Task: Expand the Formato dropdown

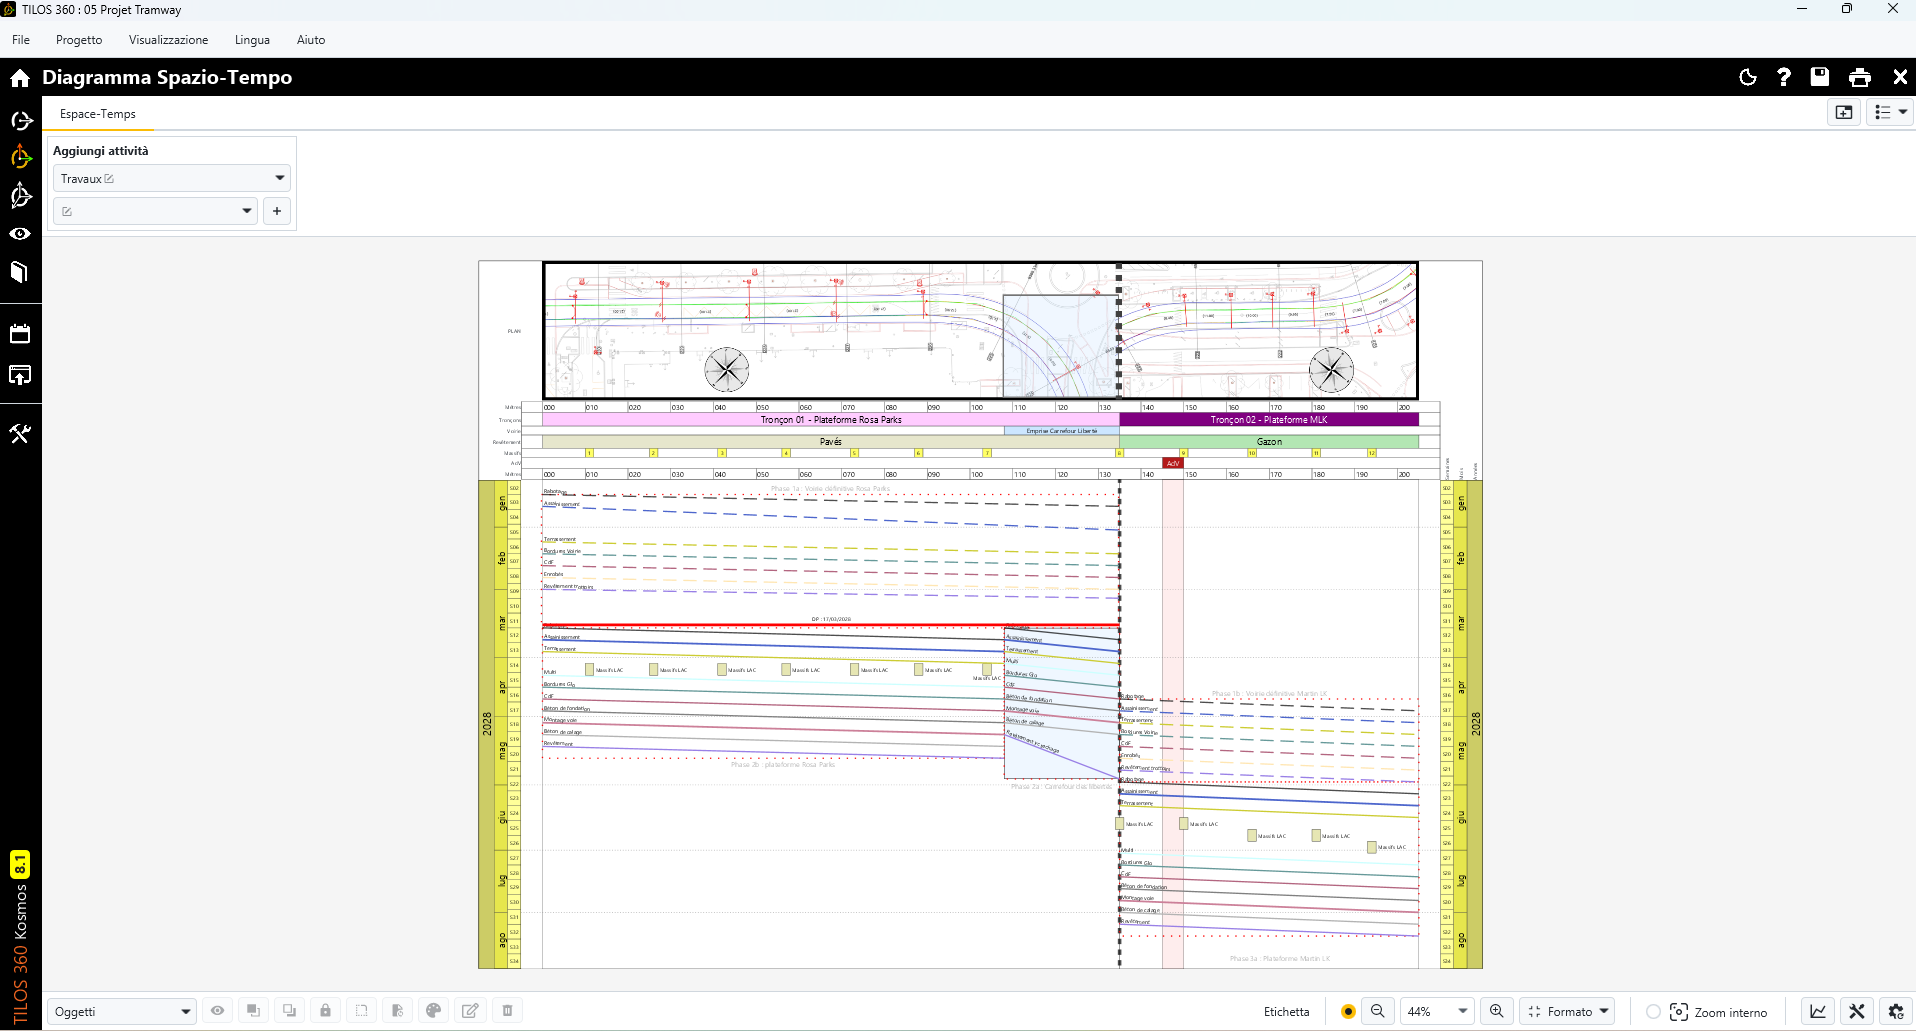Action: 1568,1011
